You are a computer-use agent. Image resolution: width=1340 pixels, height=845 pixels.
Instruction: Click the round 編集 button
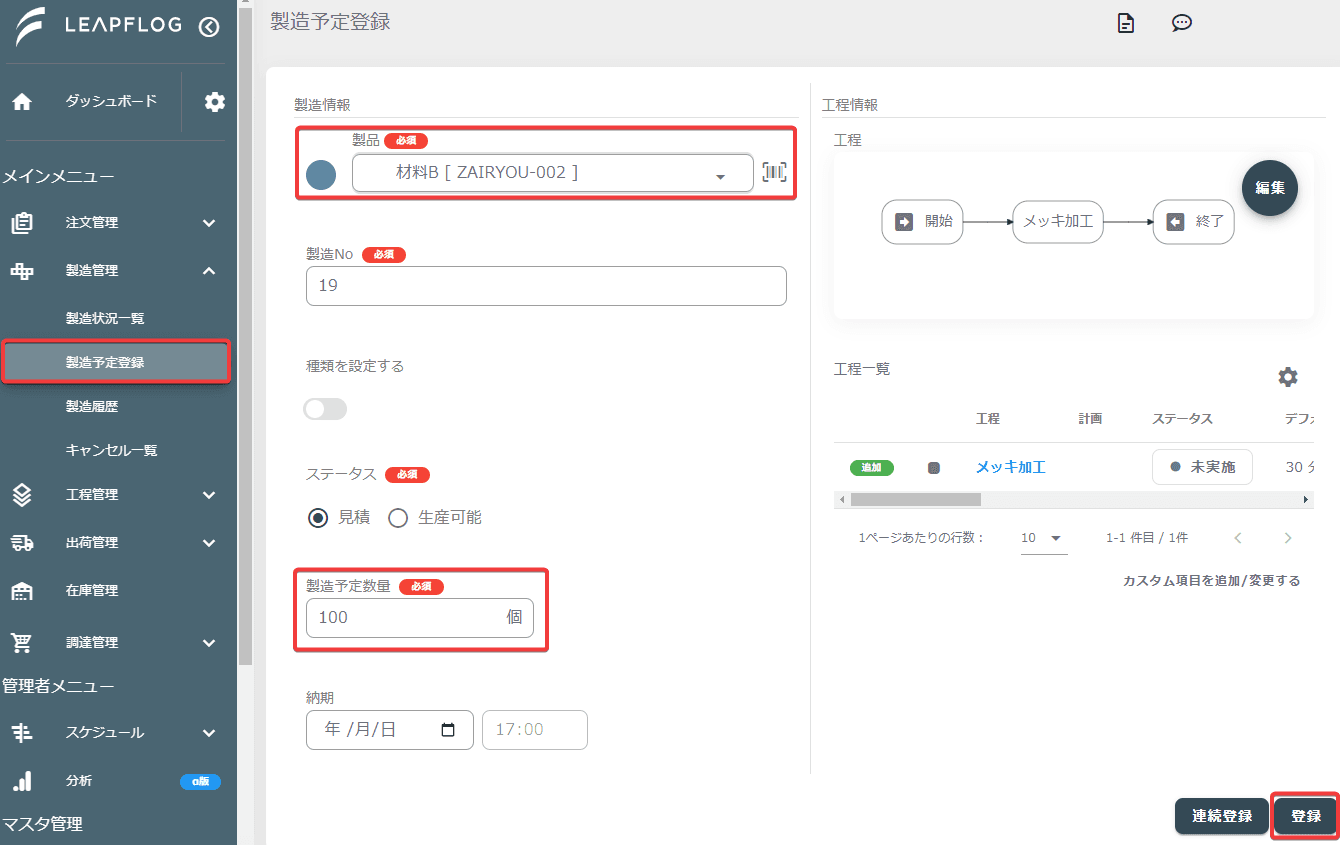pyautogui.click(x=1270, y=188)
